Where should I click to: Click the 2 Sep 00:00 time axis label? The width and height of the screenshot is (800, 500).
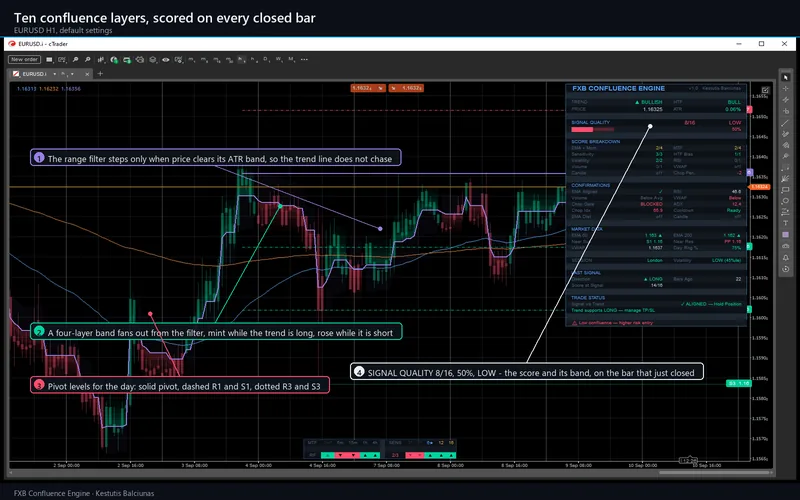pos(66,465)
